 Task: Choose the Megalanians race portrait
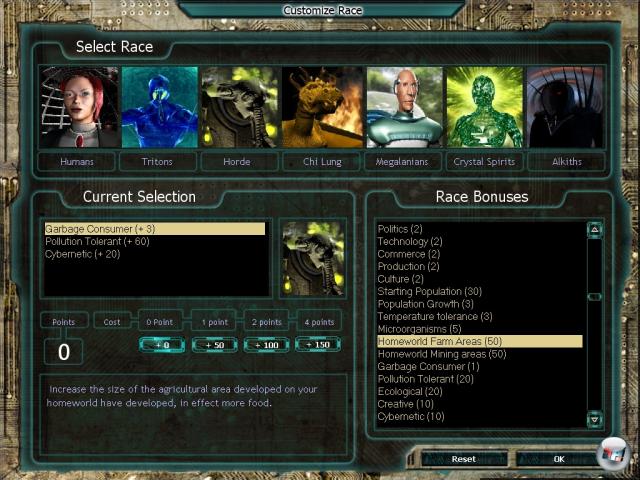pos(404,107)
